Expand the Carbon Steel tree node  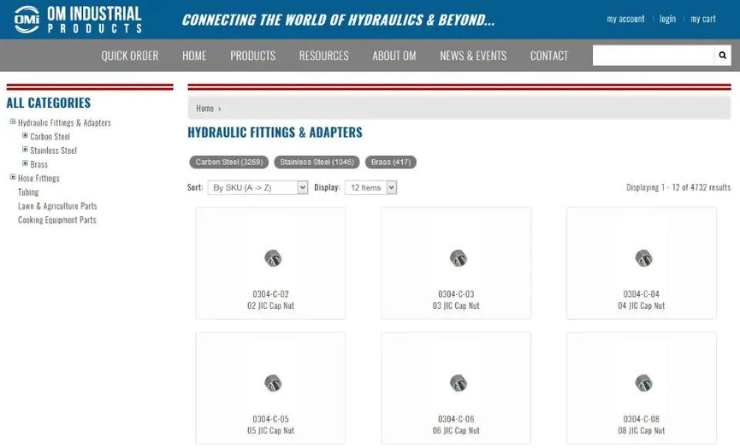tap(25, 136)
